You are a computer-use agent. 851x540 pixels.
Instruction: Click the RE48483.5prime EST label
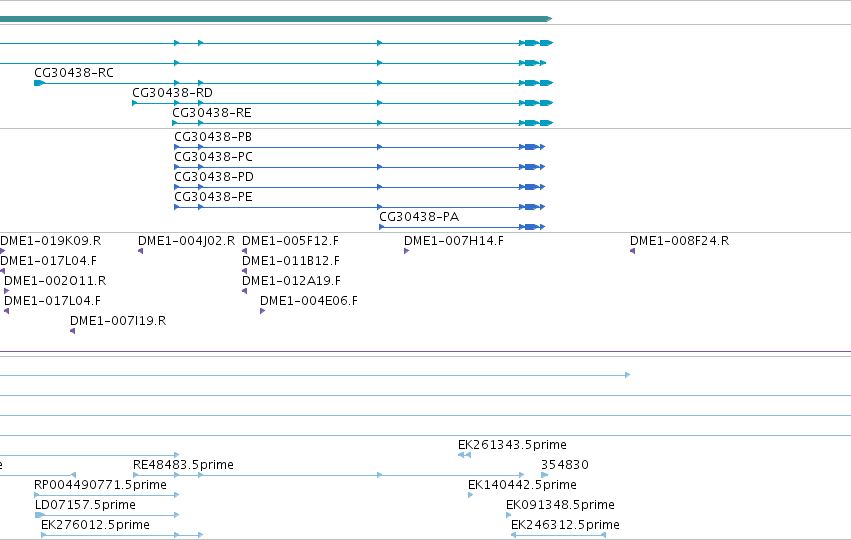pyautogui.click(x=183, y=465)
